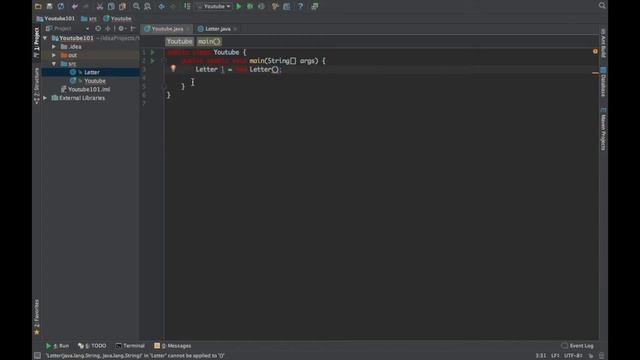The image size is (640, 360).
Task: Click Scroll from Source icon in Project panel
Action: pyautogui.click(x=98, y=29)
